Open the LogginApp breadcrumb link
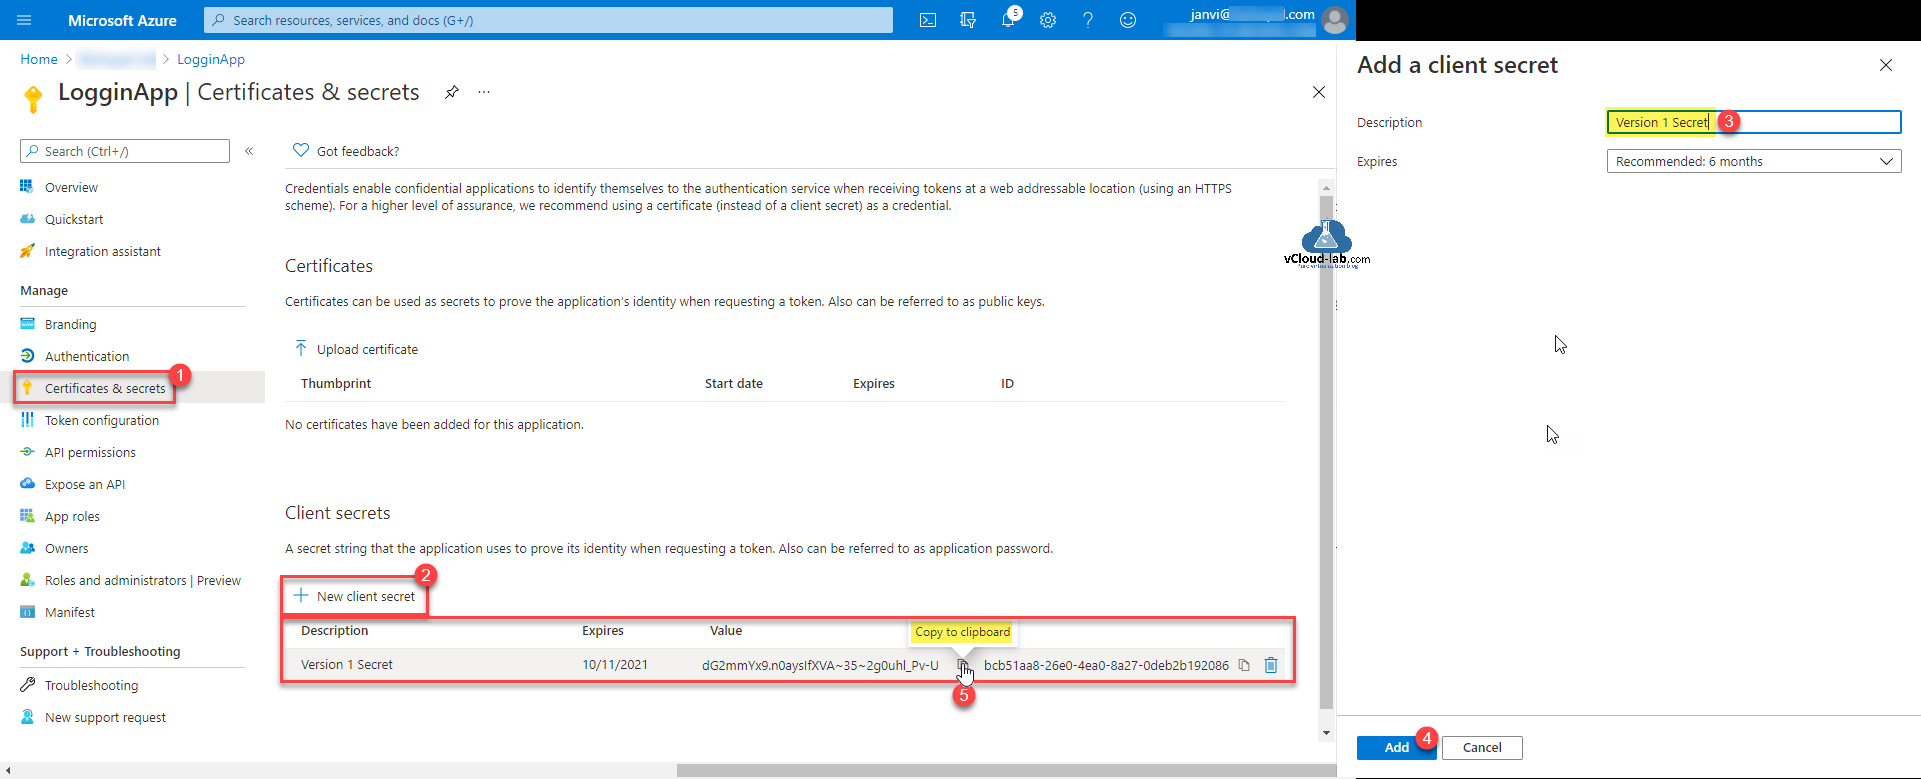The width and height of the screenshot is (1921, 779). (x=211, y=59)
